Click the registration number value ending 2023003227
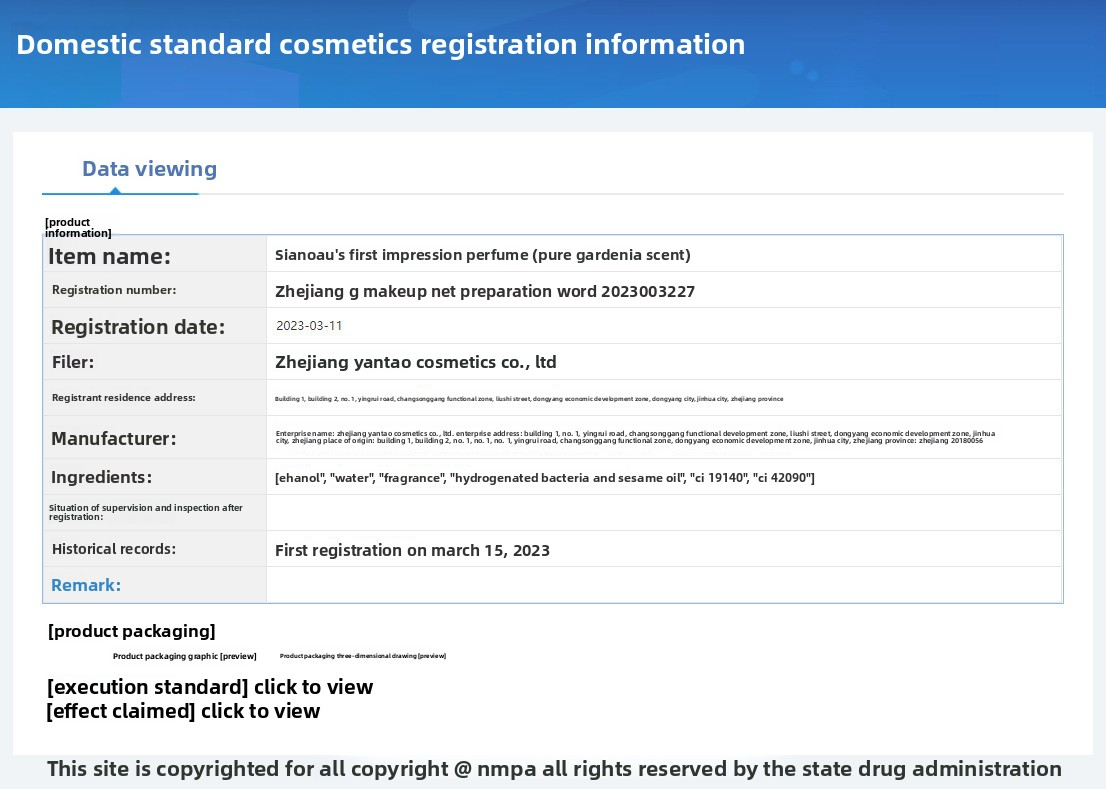Screen dimensions: 1106x789 (484, 292)
